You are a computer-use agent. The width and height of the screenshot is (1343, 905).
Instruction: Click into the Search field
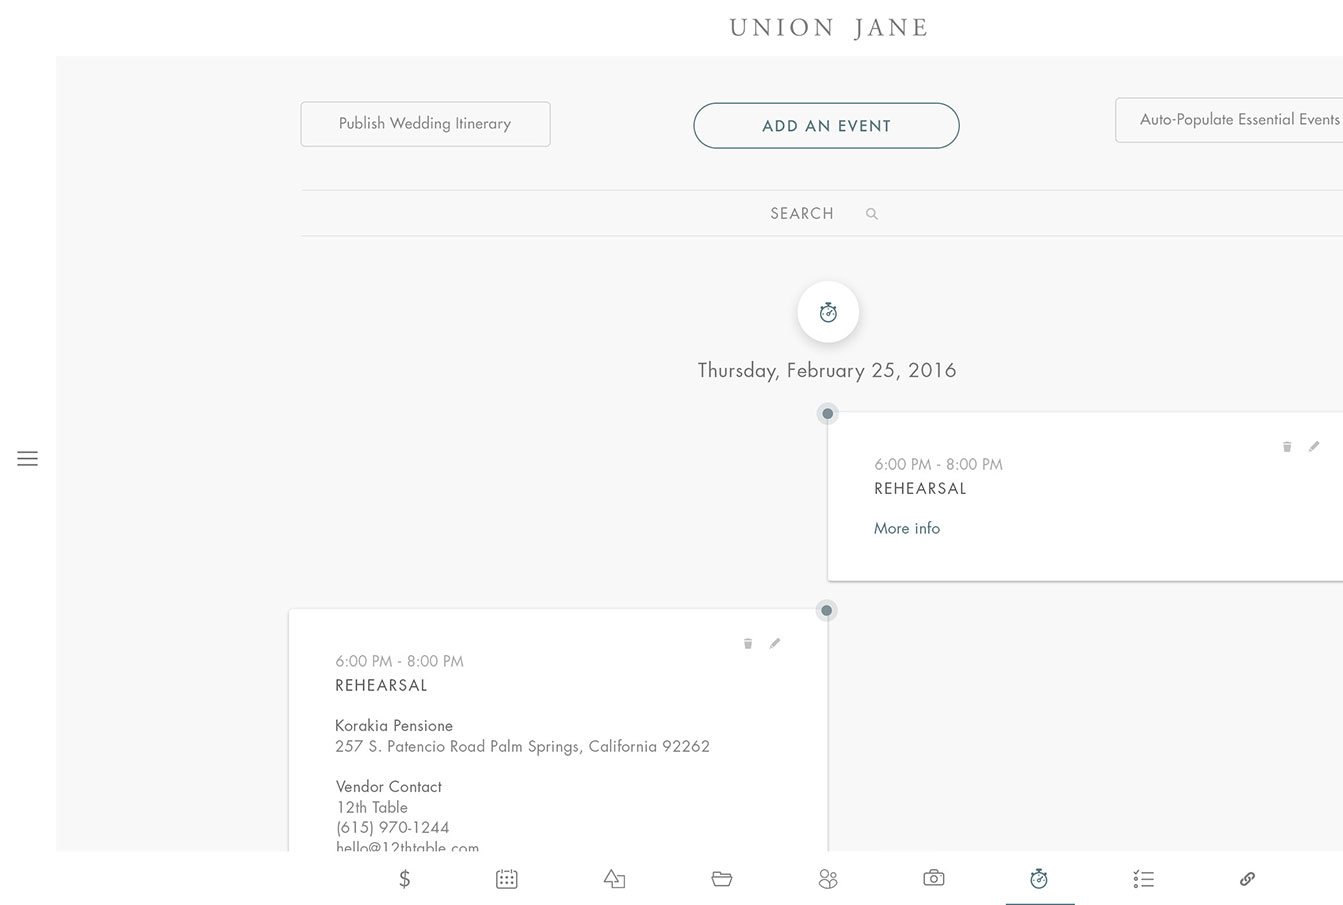point(802,213)
